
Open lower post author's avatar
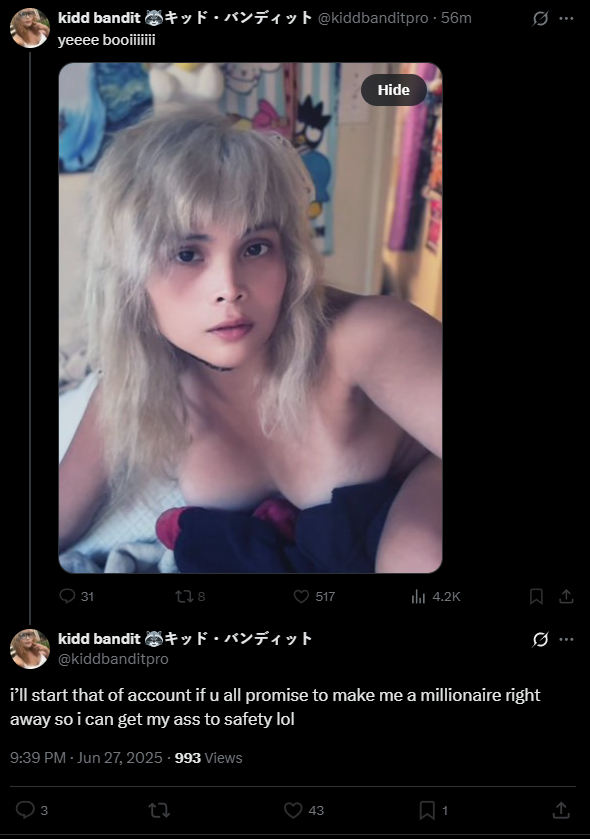(x=29, y=649)
